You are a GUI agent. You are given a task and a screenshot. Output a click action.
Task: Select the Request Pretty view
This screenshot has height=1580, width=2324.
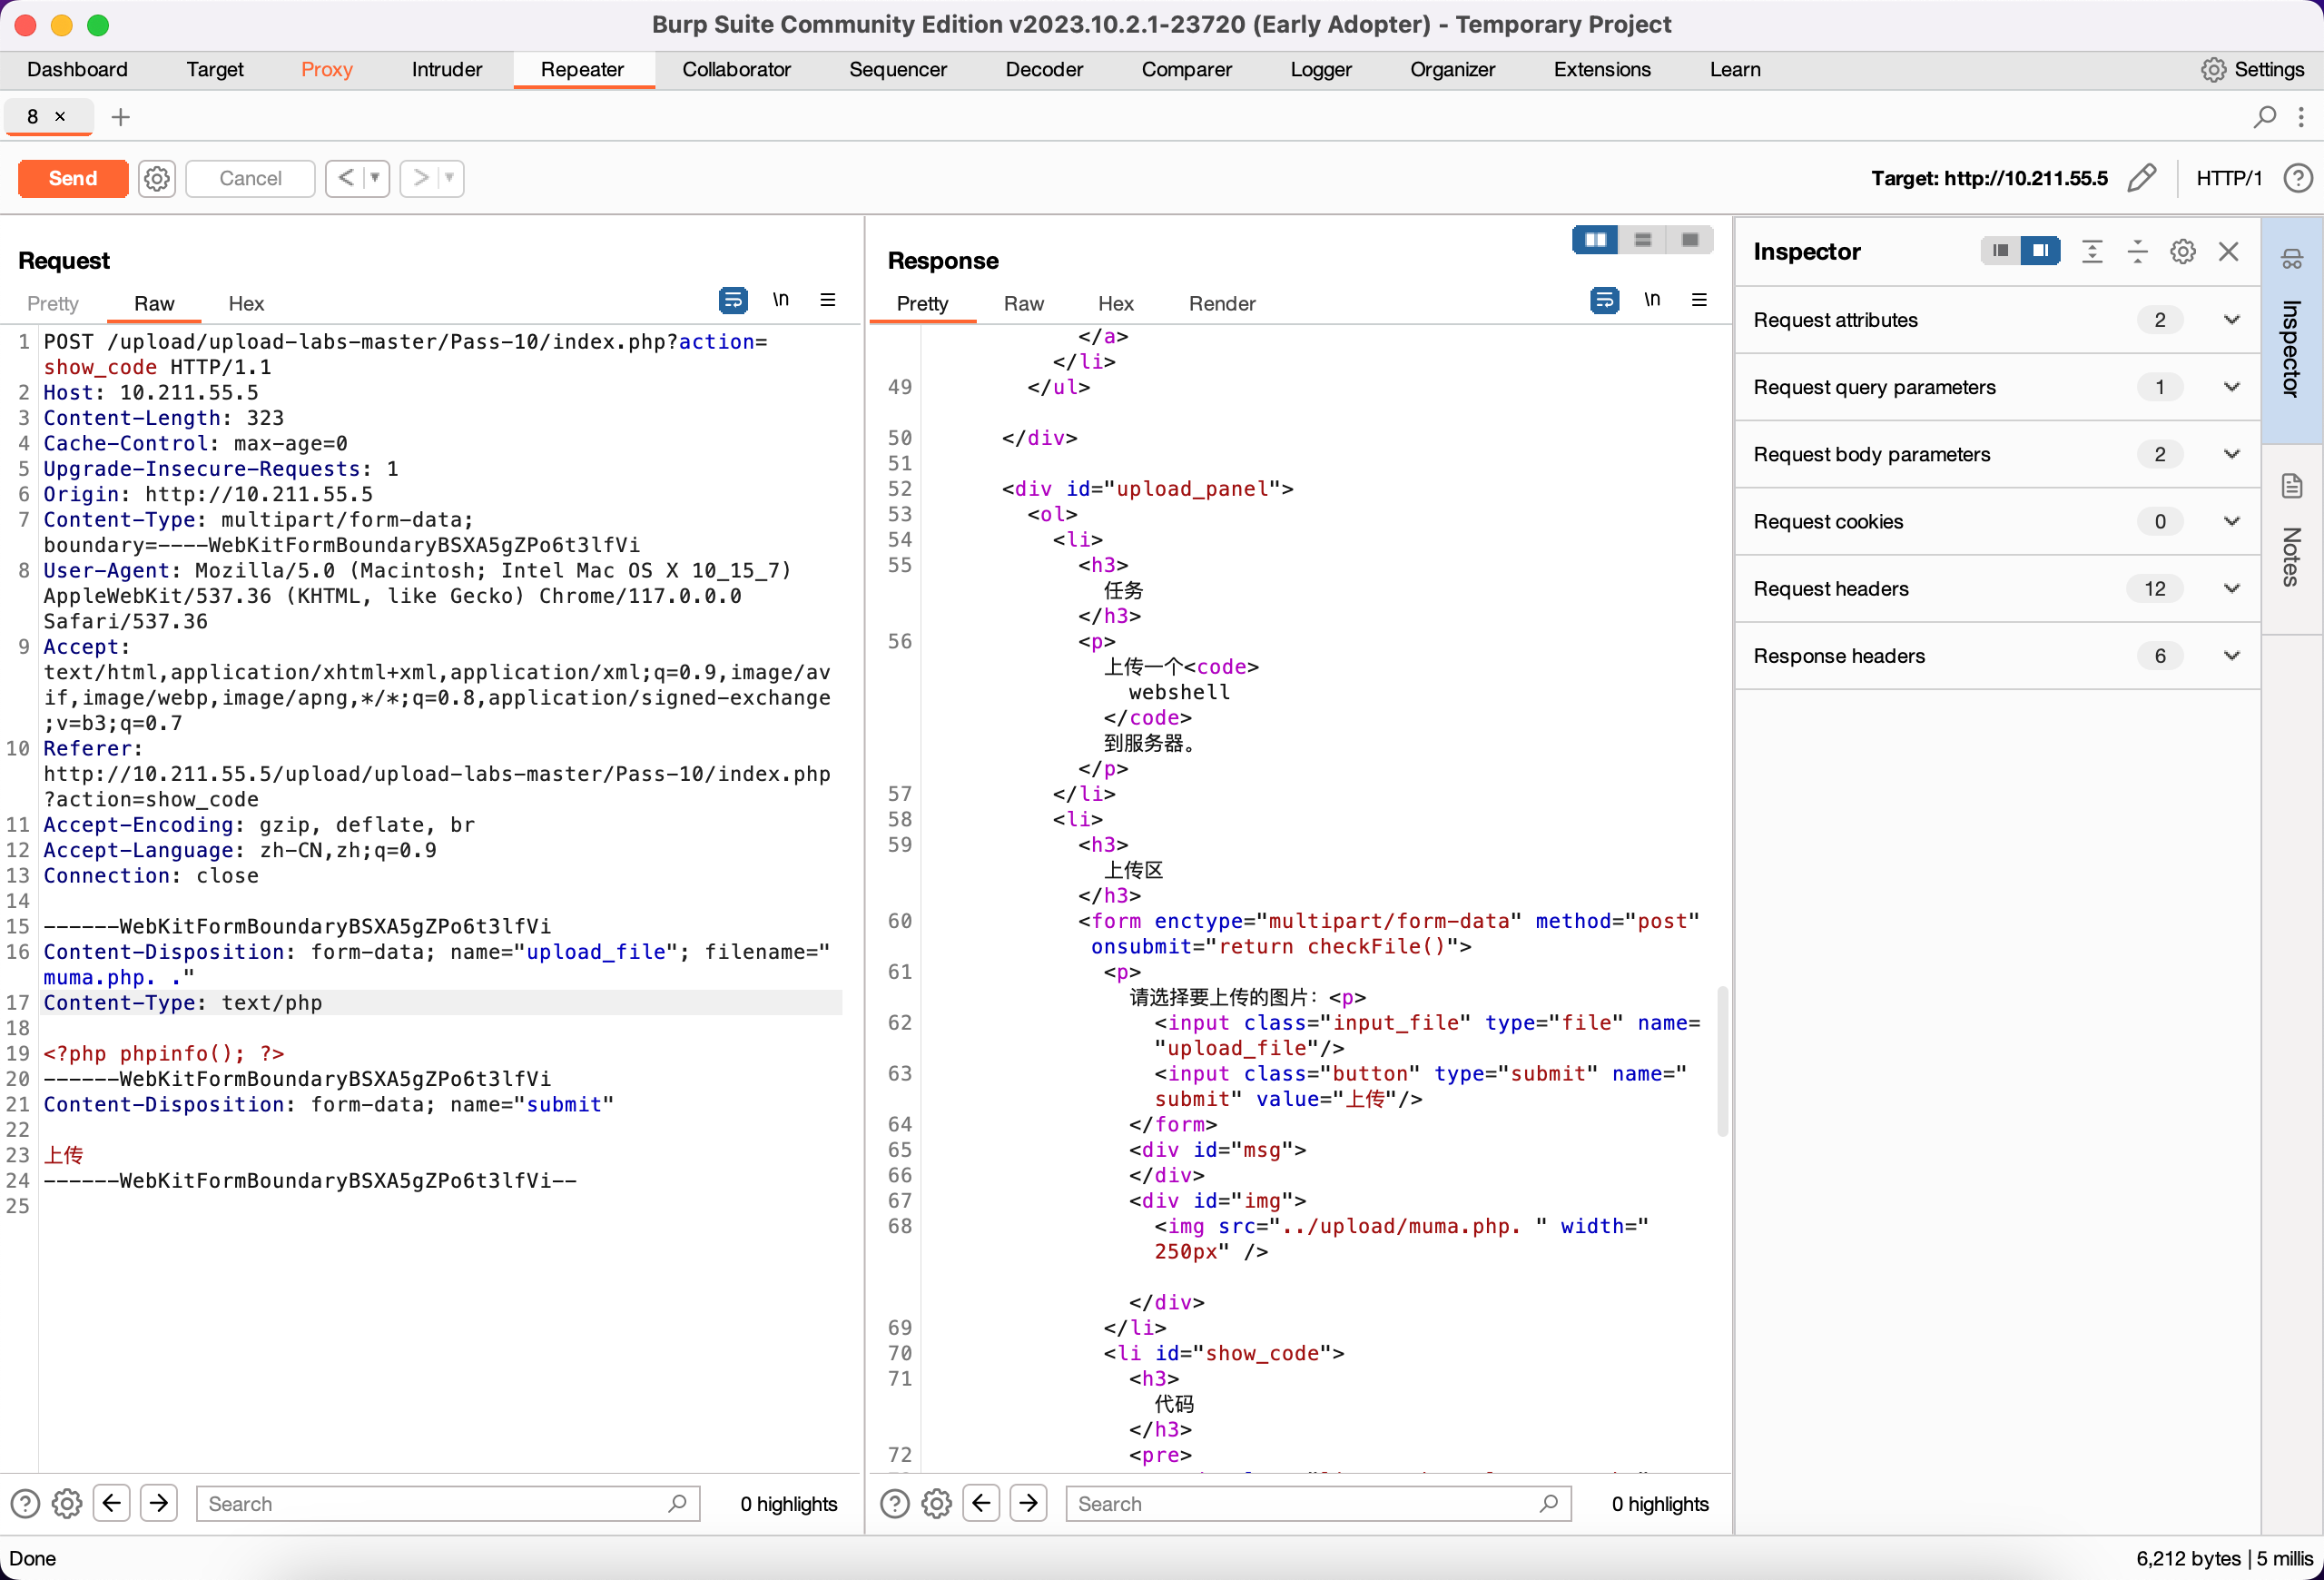[52, 303]
